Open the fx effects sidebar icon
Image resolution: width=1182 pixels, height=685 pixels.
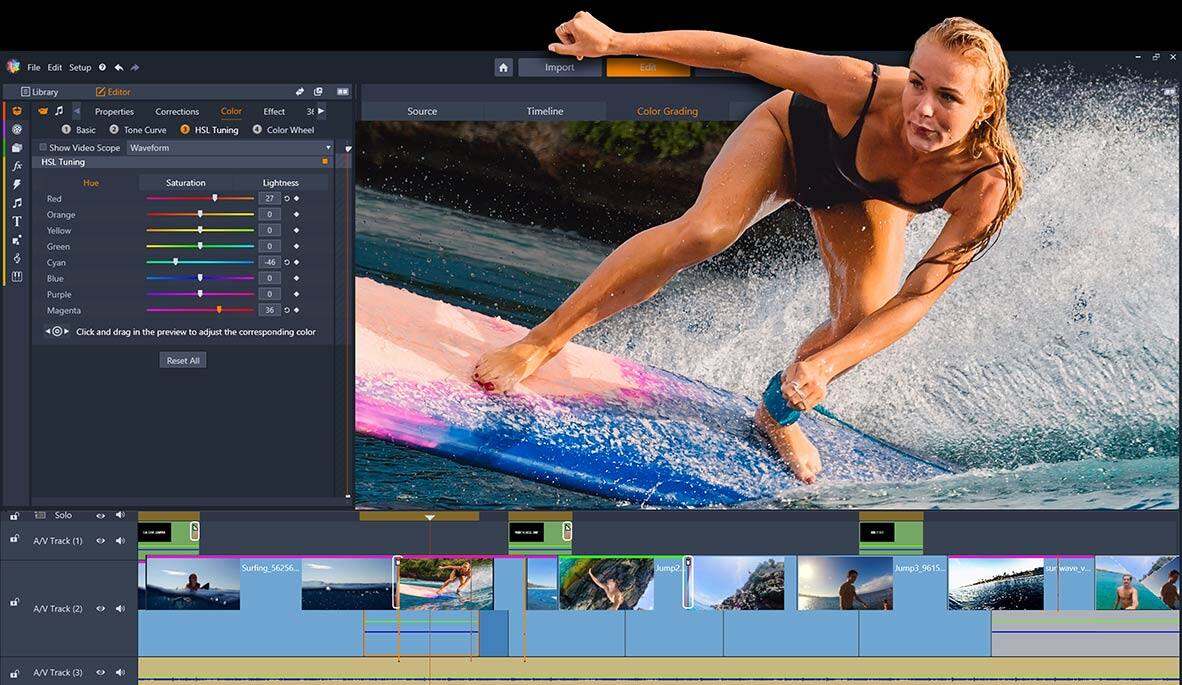(17, 166)
